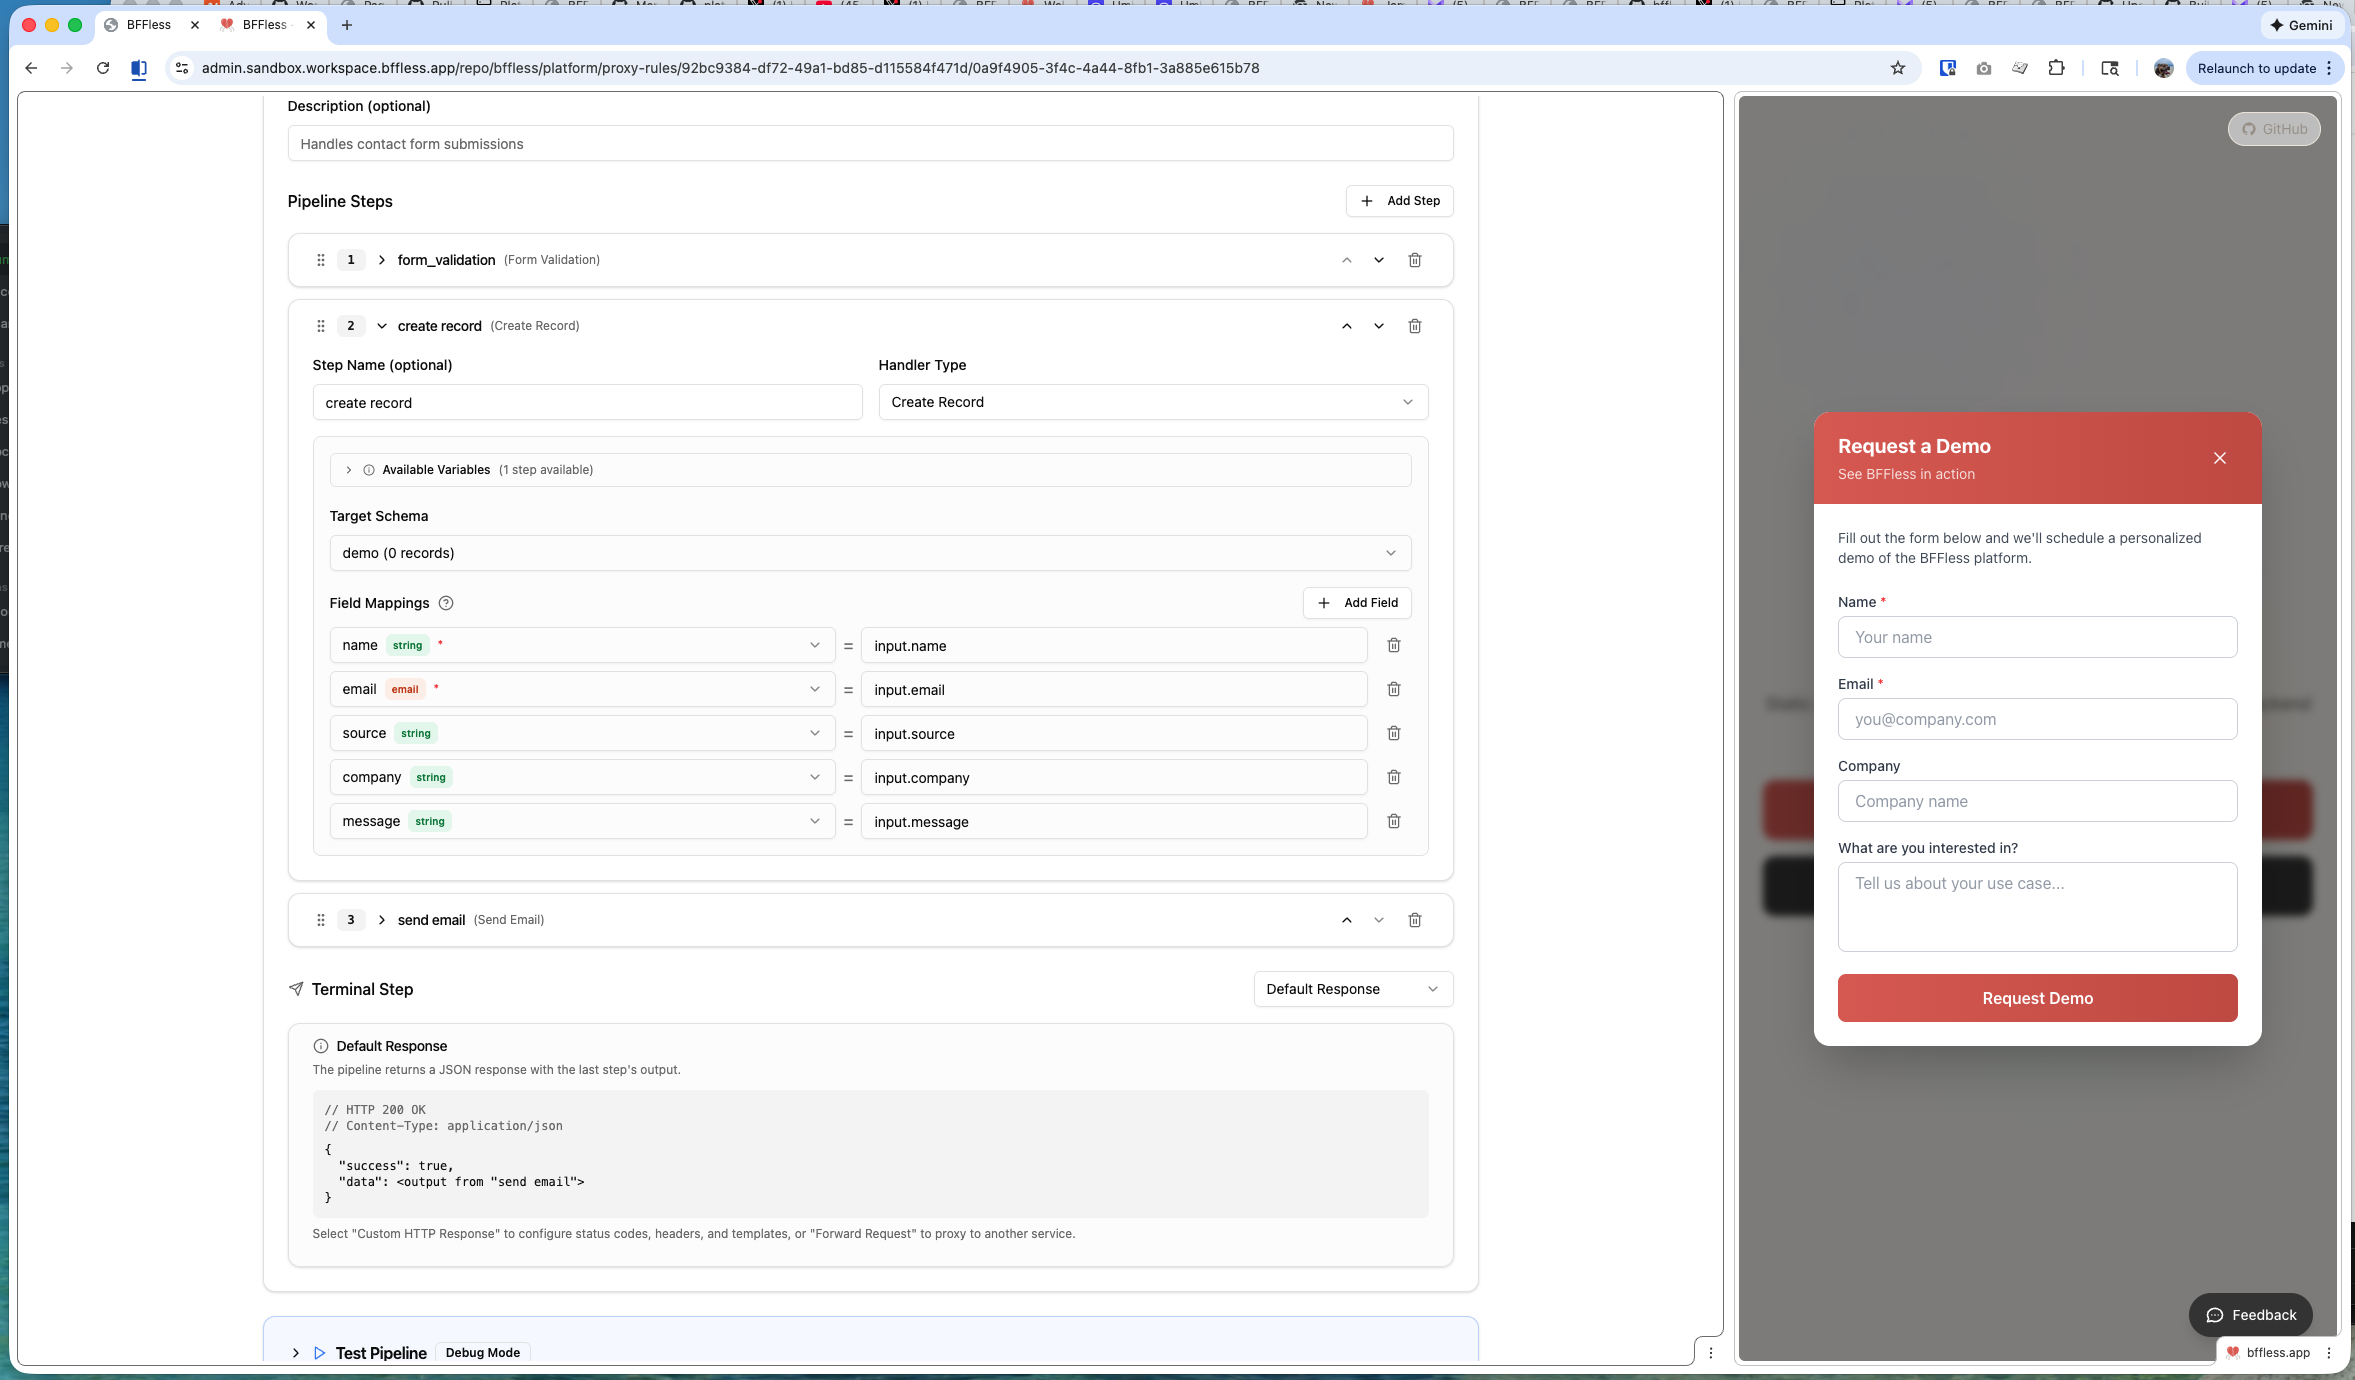Open Terminal Step Default Response dropdown
The width and height of the screenshot is (2355, 1380).
pyautogui.click(x=1352, y=989)
